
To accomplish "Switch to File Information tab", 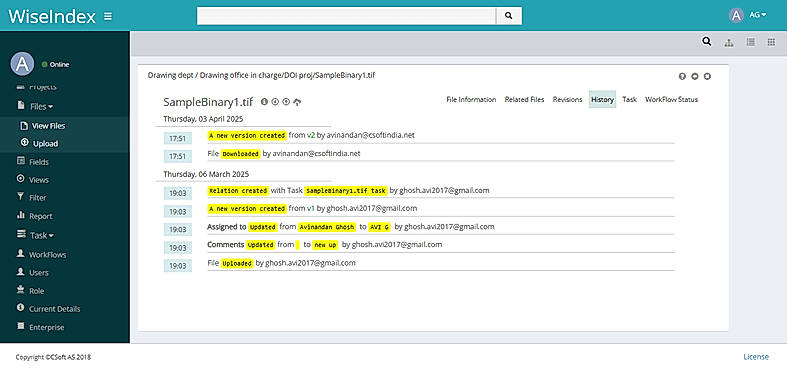I will point(471,99).
